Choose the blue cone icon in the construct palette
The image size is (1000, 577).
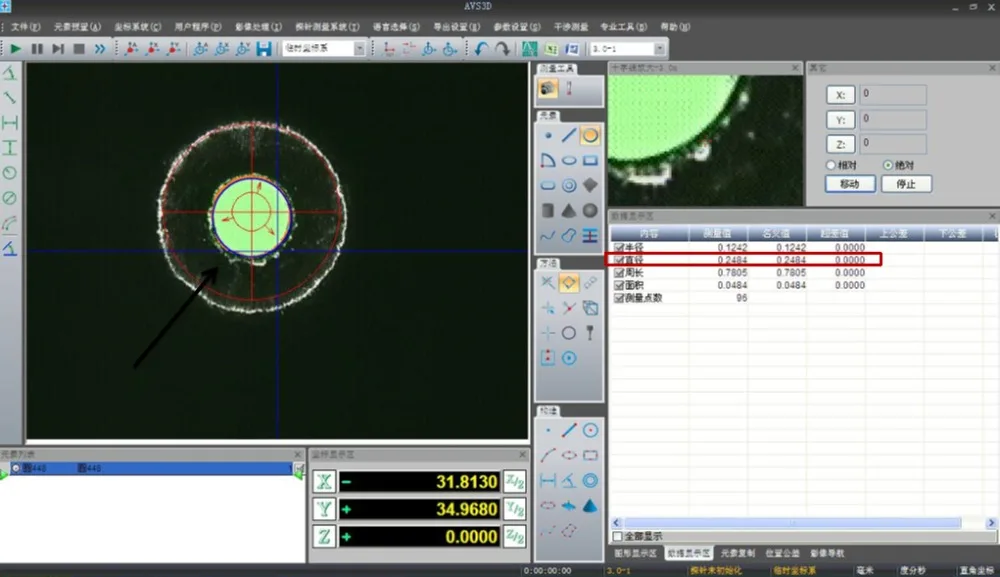(591, 506)
